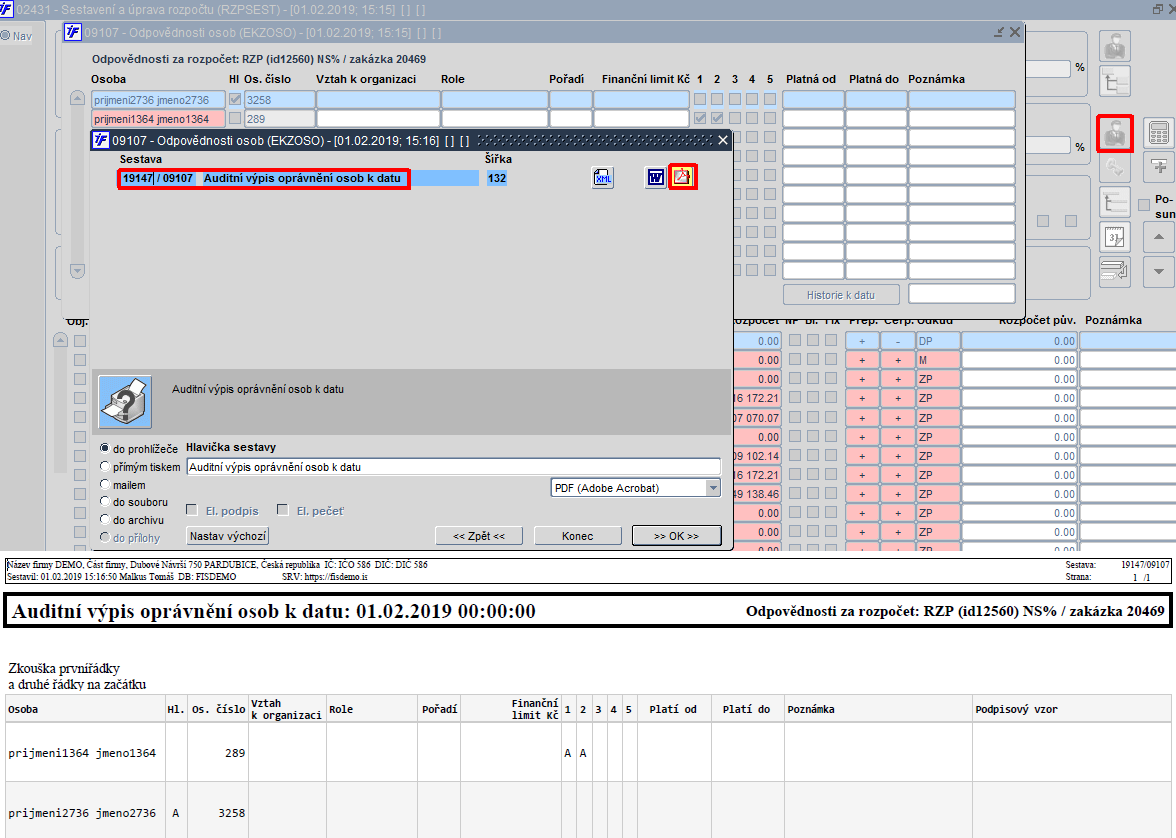Select 'do prohlížeče' output option
This screenshot has width=1176, height=838.
click(105, 448)
